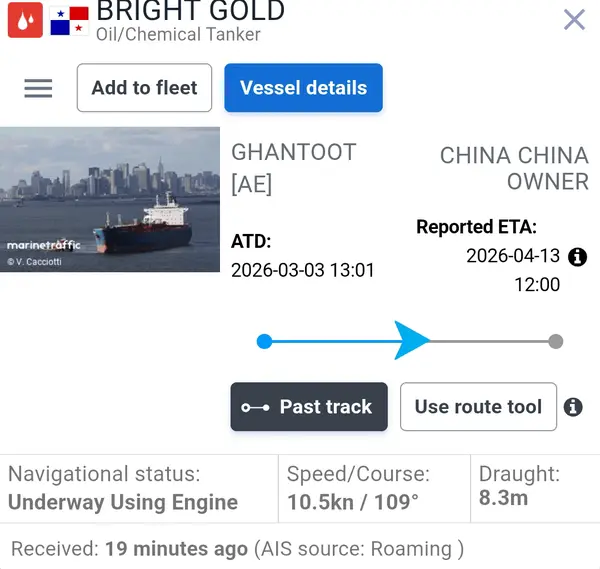
Task: Add the vessel to your fleet
Action: (144, 88)
